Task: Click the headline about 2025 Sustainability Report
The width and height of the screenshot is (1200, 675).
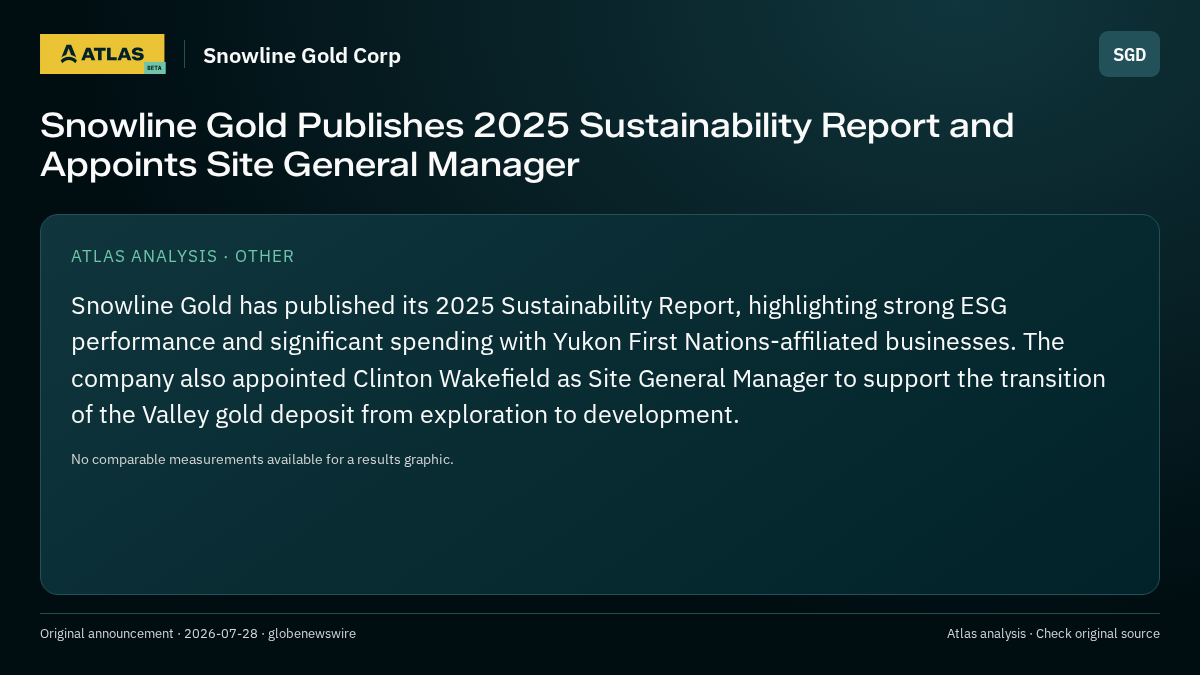Action: tap(527, 145)
